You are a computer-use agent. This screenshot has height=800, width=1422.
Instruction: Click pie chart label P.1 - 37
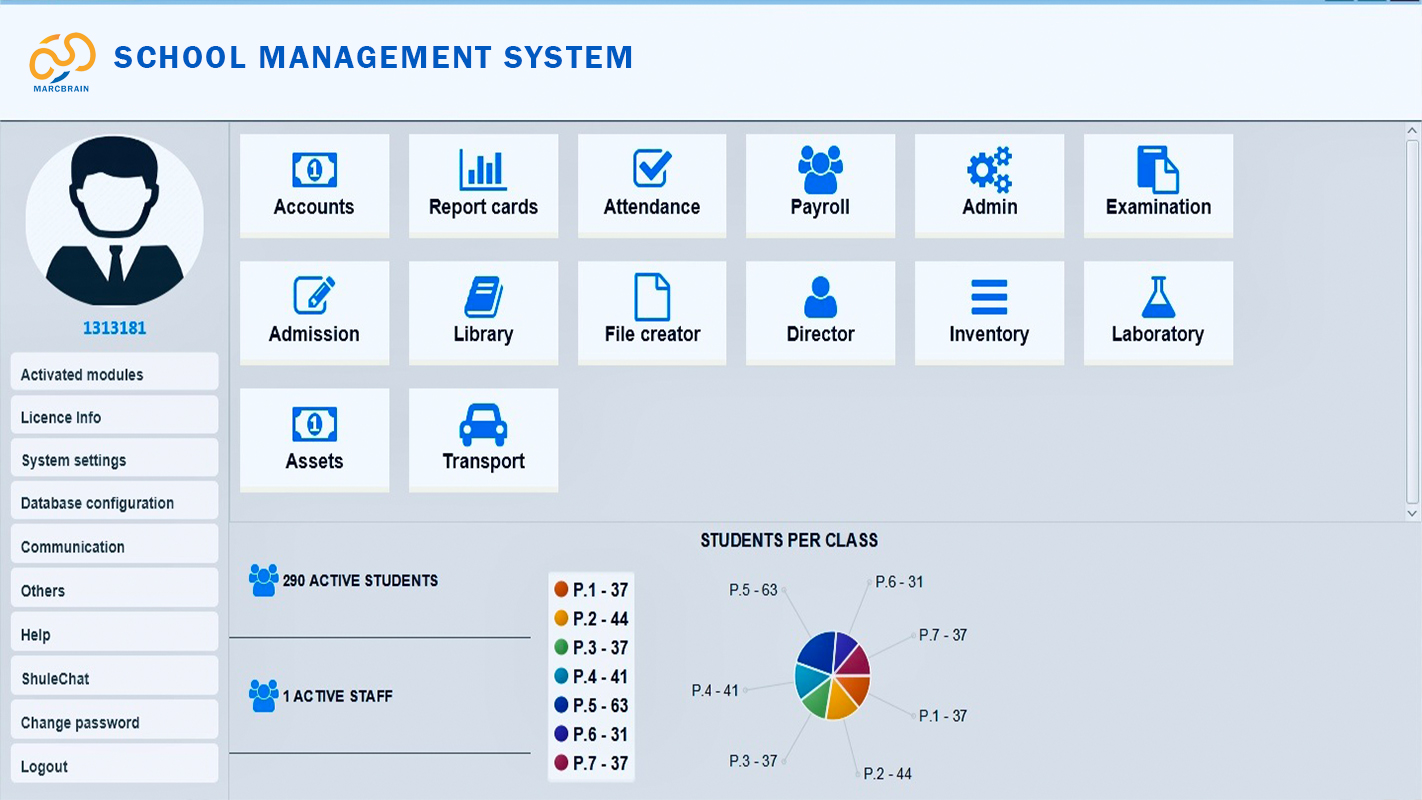(943, 716)
